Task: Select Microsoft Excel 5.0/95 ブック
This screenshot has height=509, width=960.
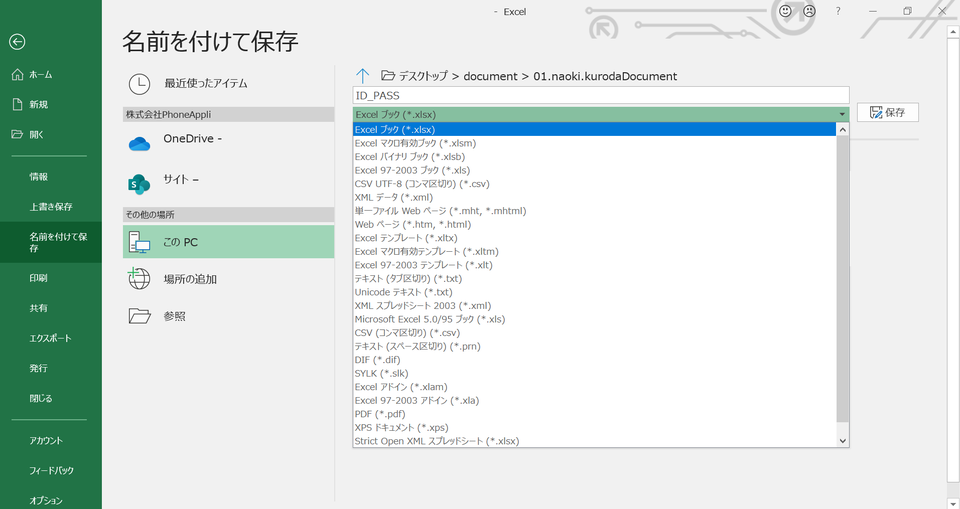Action: [594, 319]
